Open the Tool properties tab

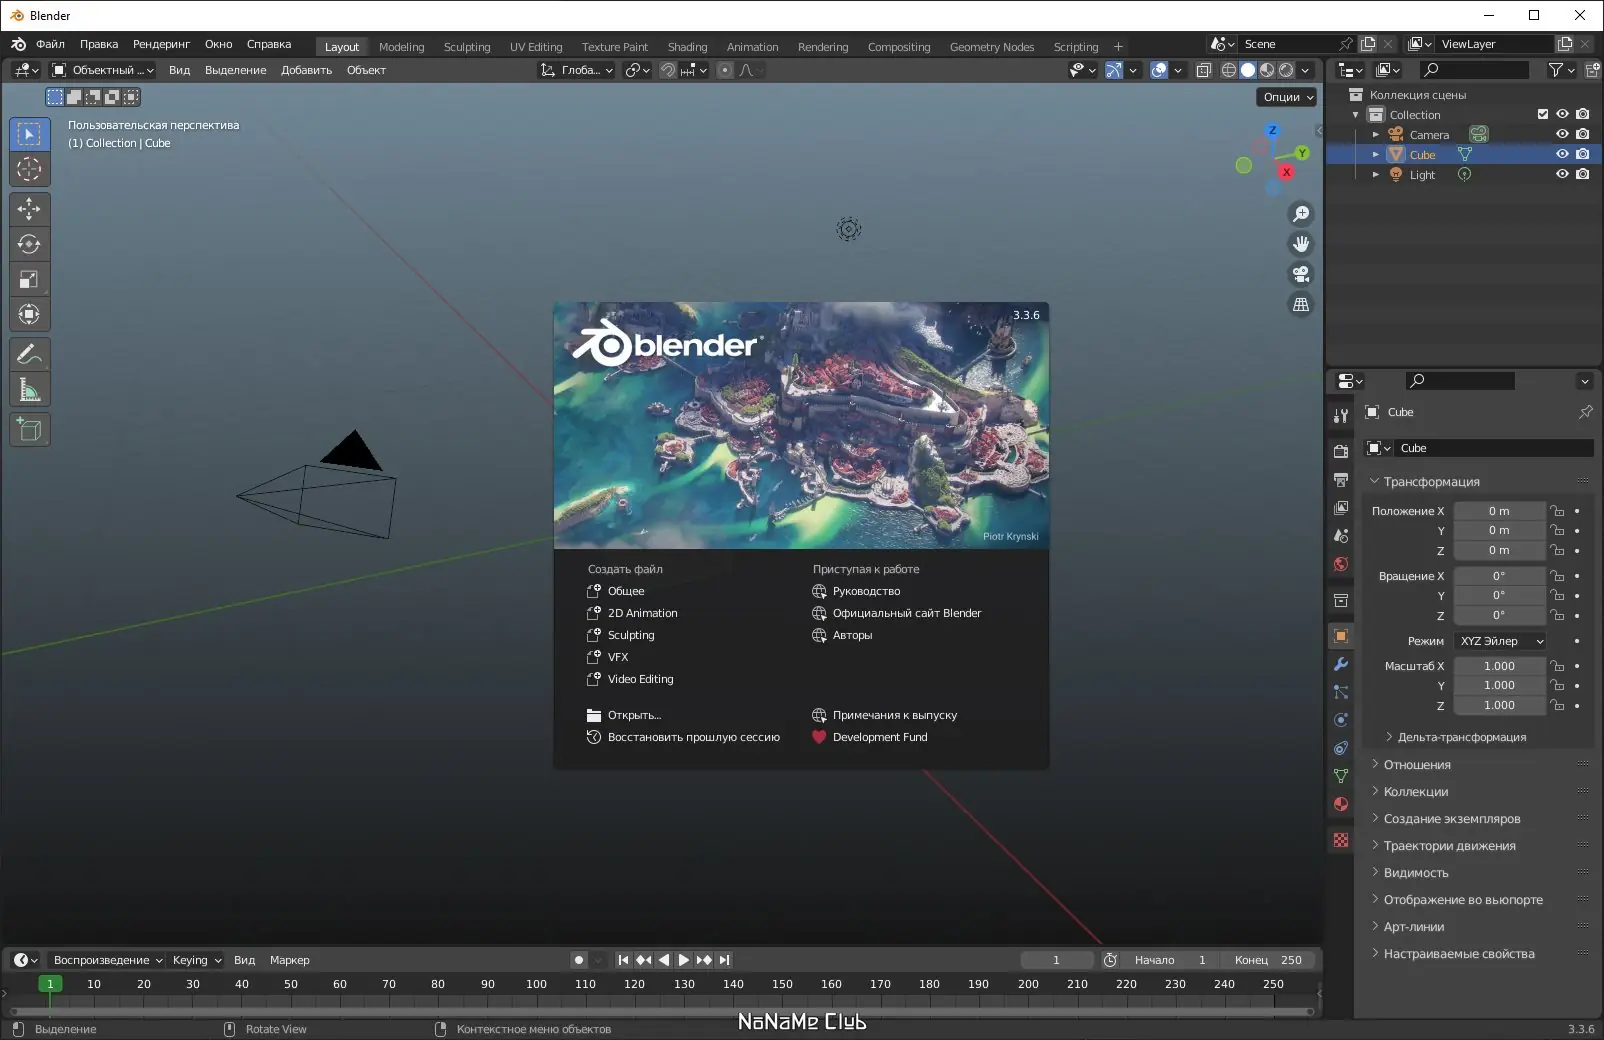[1341, 416]
